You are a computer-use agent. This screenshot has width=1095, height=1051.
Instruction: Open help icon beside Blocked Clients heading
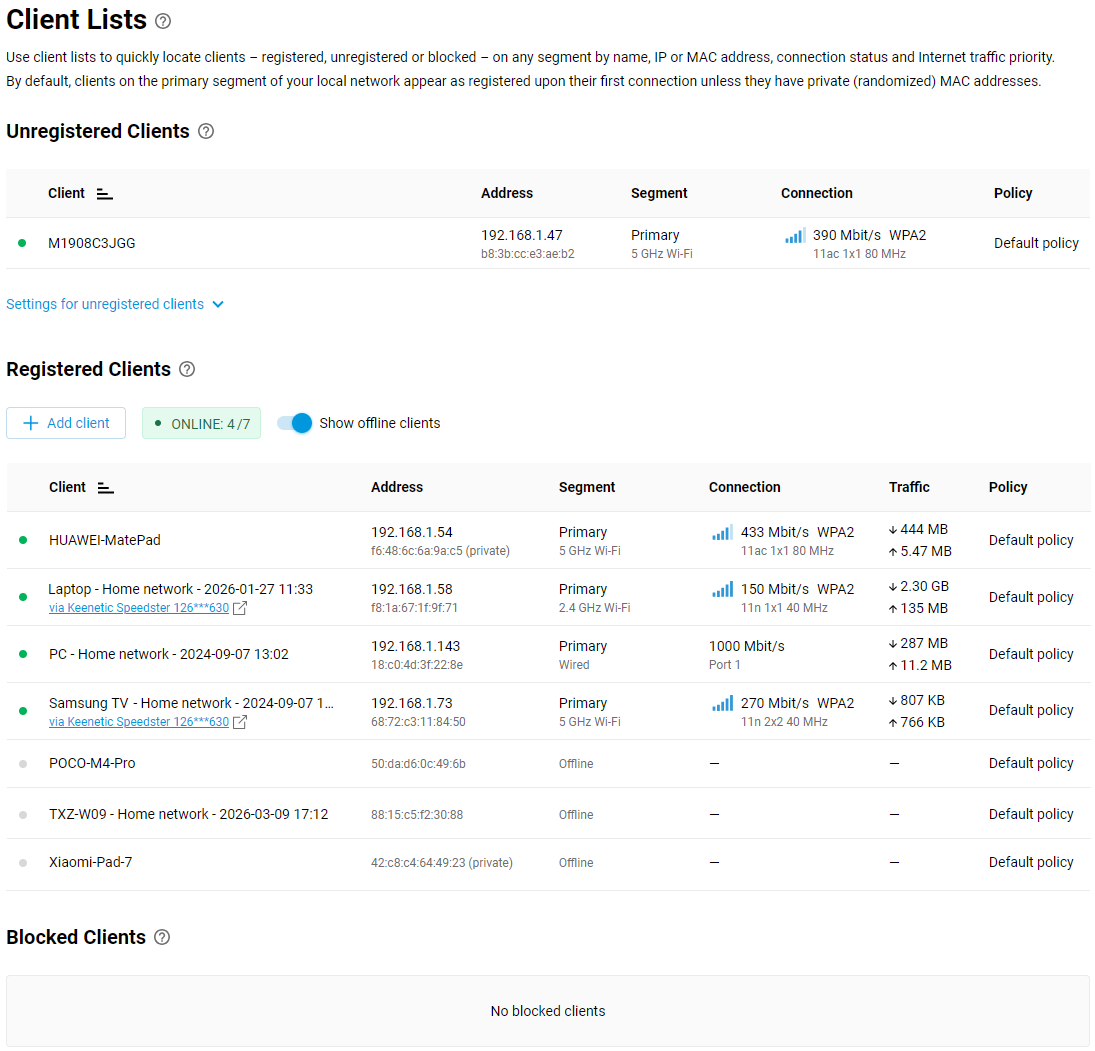point(162,937)
